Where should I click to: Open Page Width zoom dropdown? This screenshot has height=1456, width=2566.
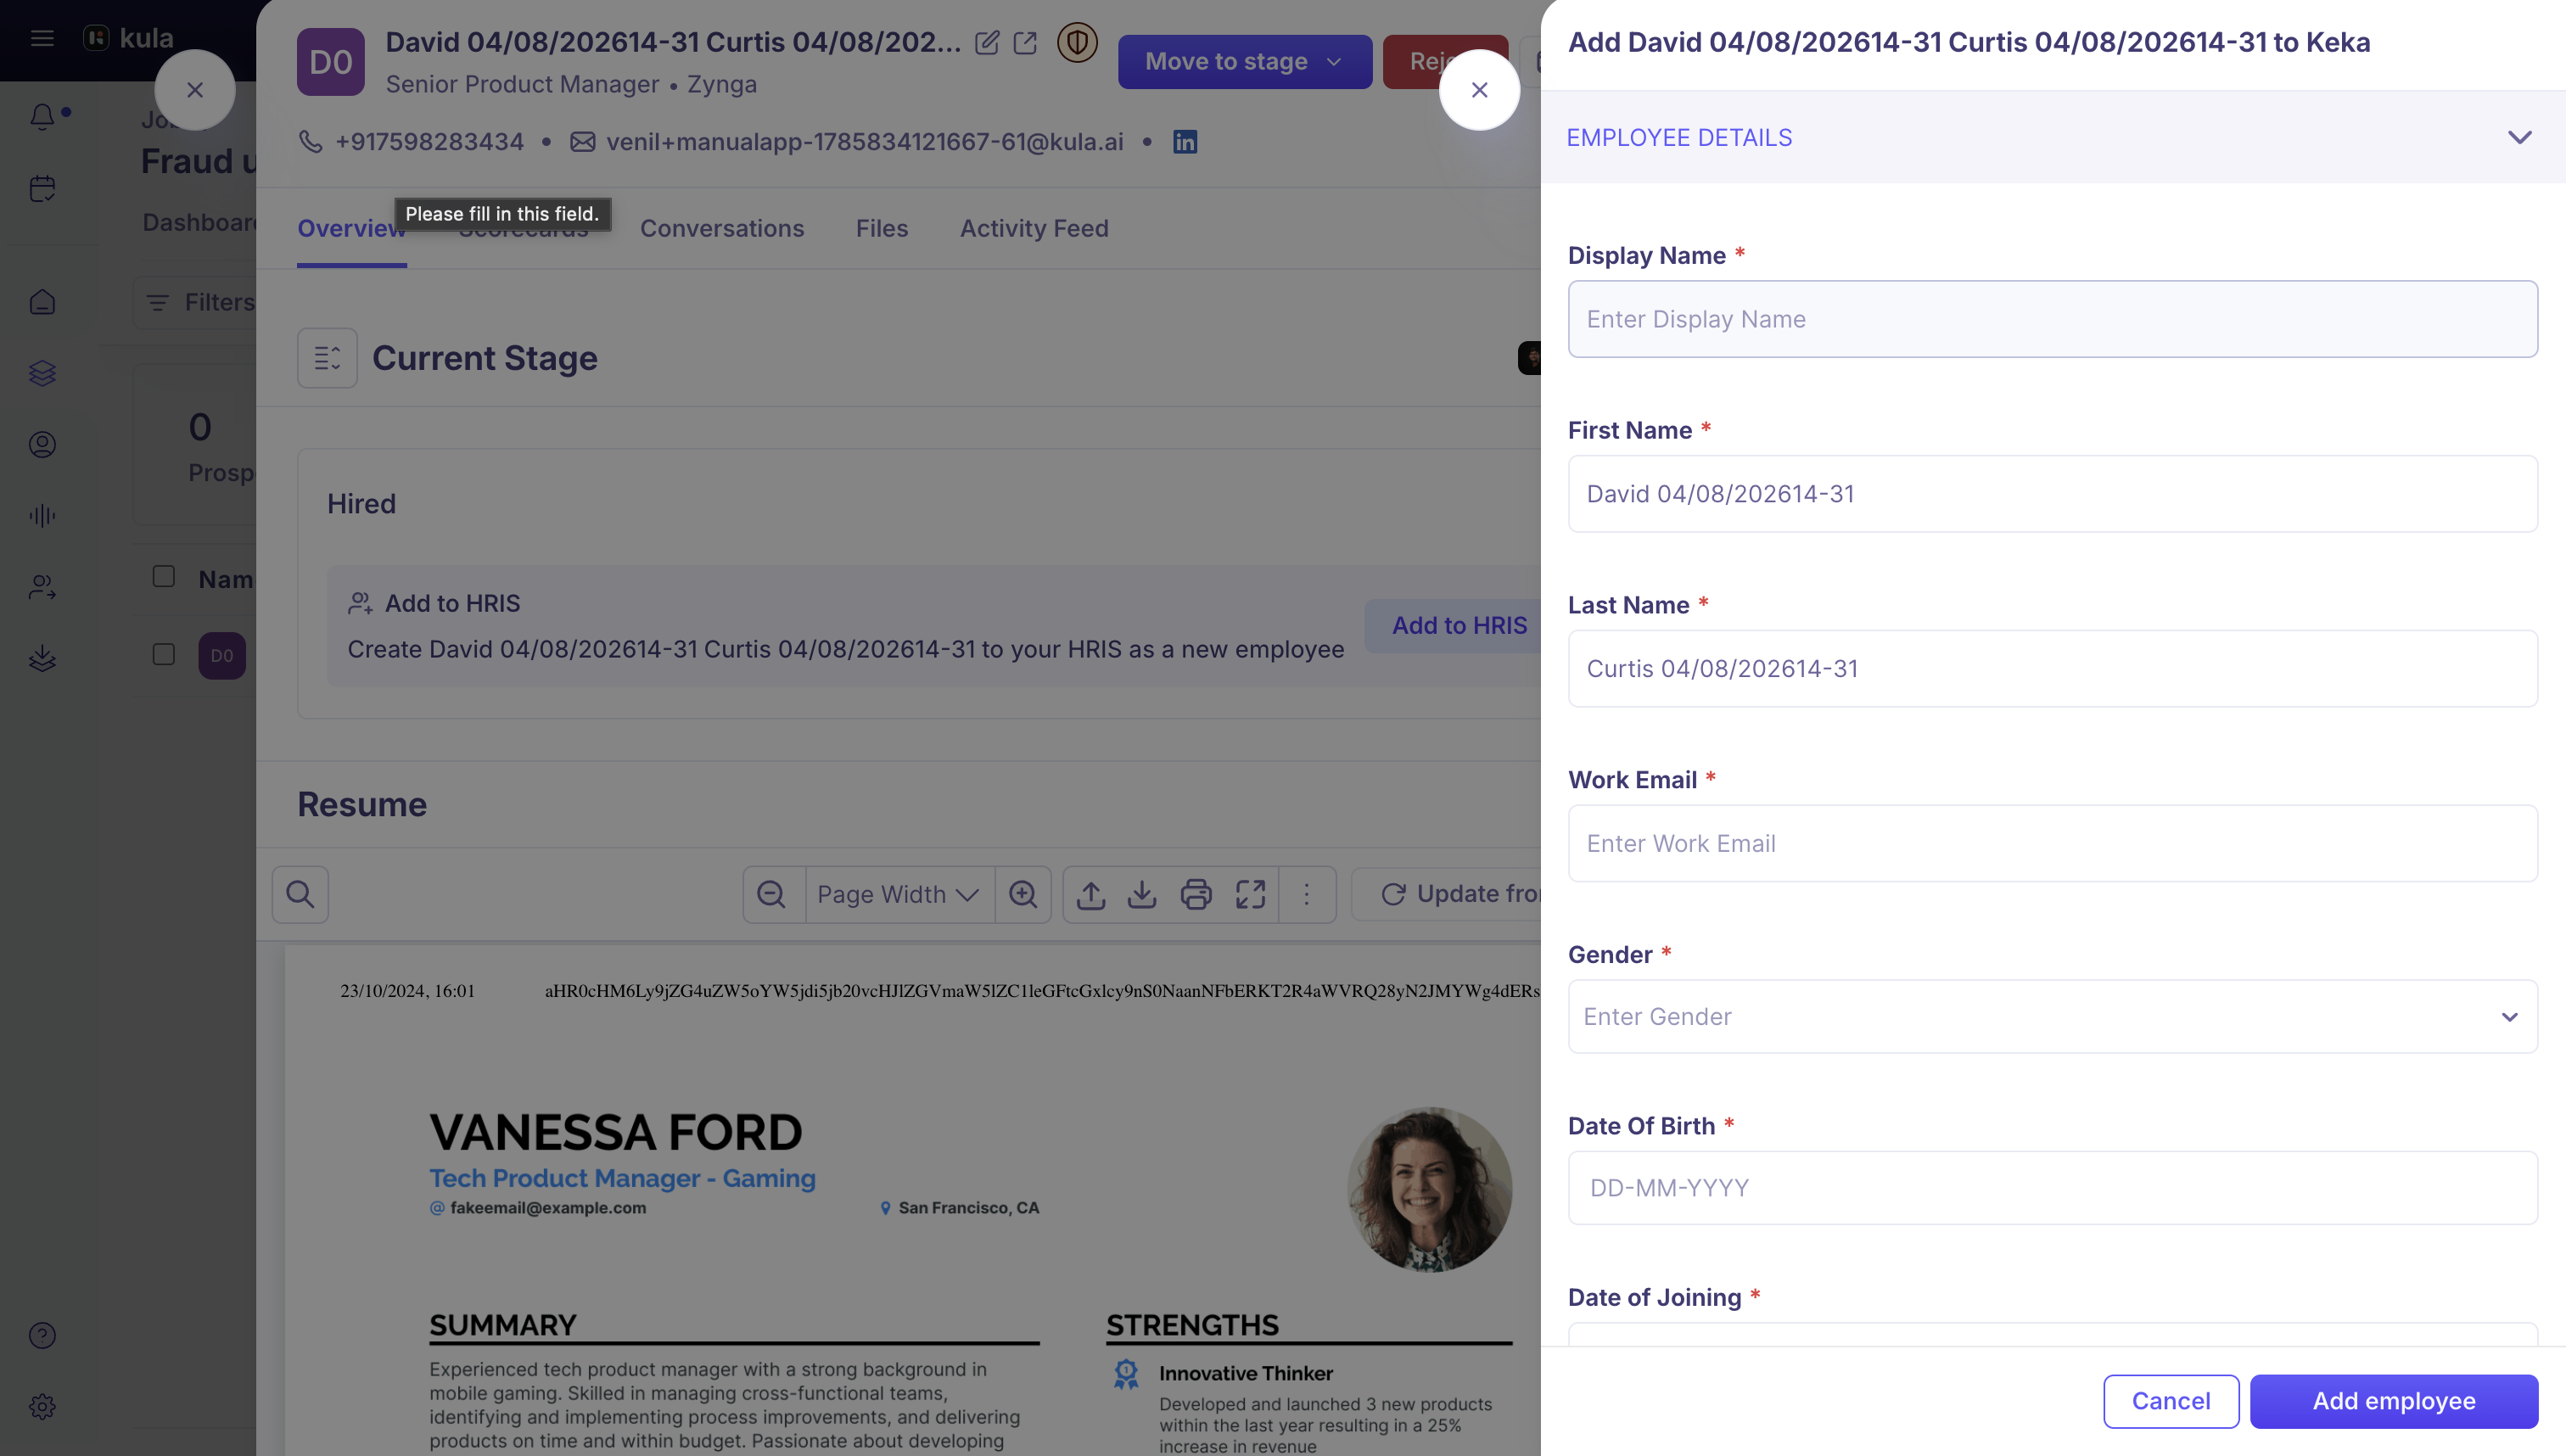[898, 894]
